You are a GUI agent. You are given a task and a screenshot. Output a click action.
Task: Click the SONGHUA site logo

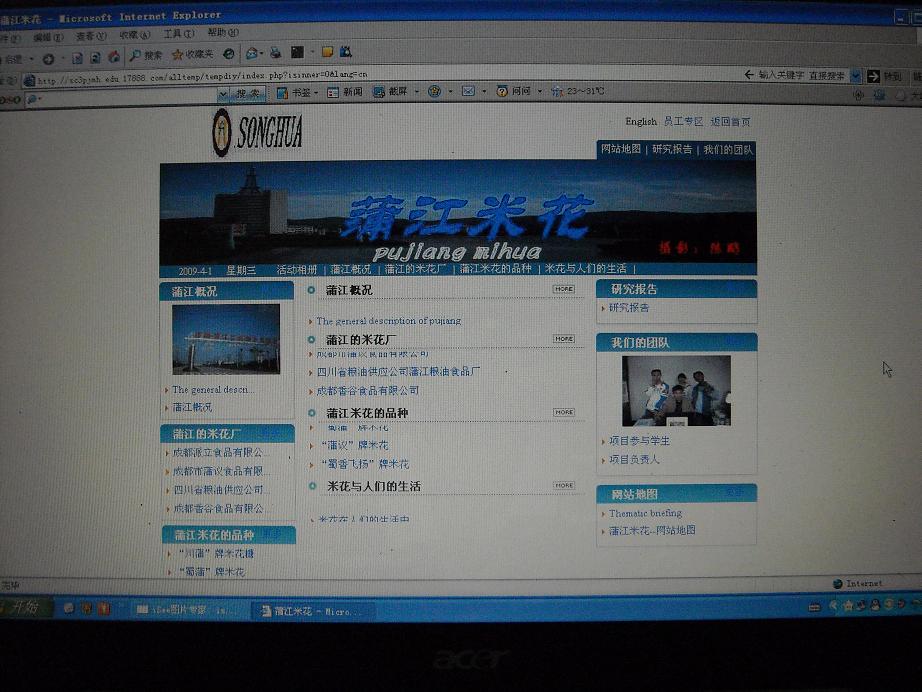[257, 132]
